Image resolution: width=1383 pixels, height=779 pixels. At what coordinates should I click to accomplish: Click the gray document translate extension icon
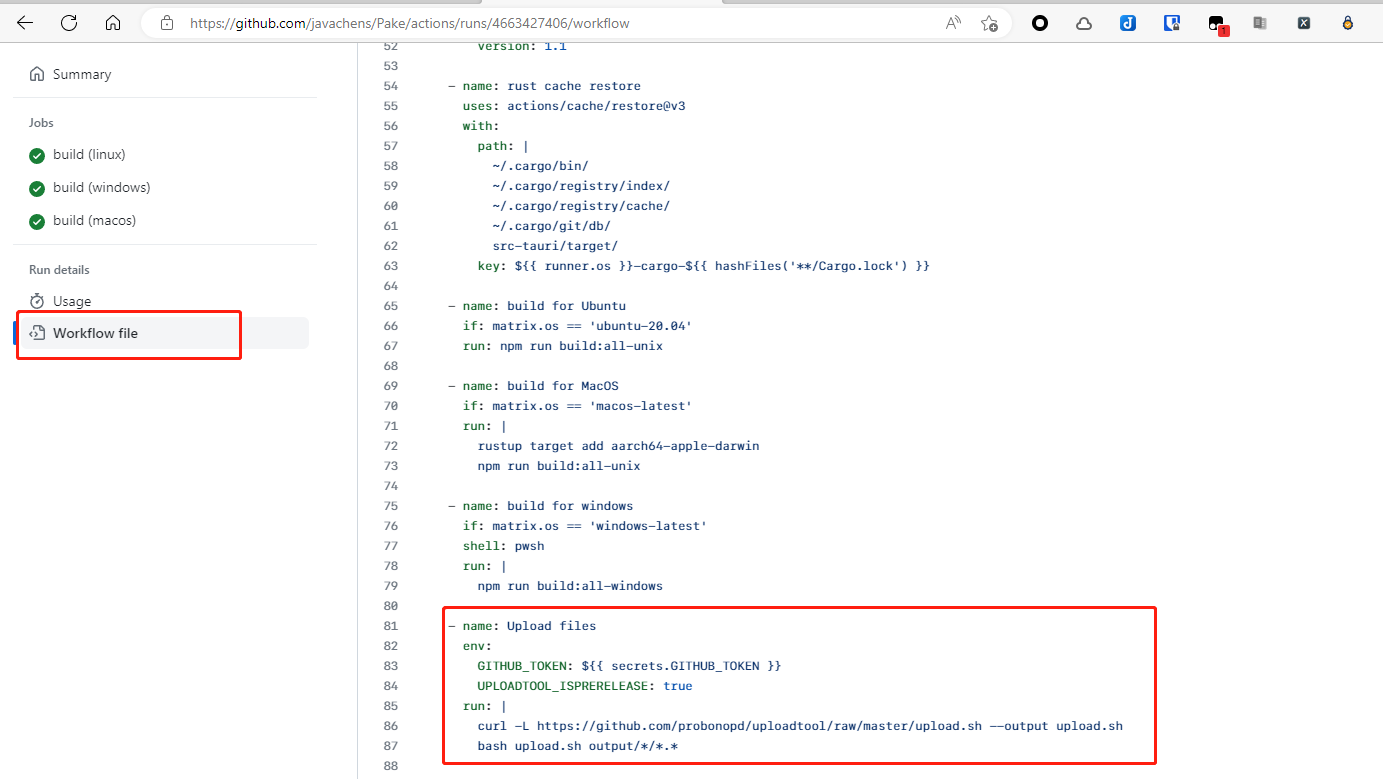click(1260, 23)
